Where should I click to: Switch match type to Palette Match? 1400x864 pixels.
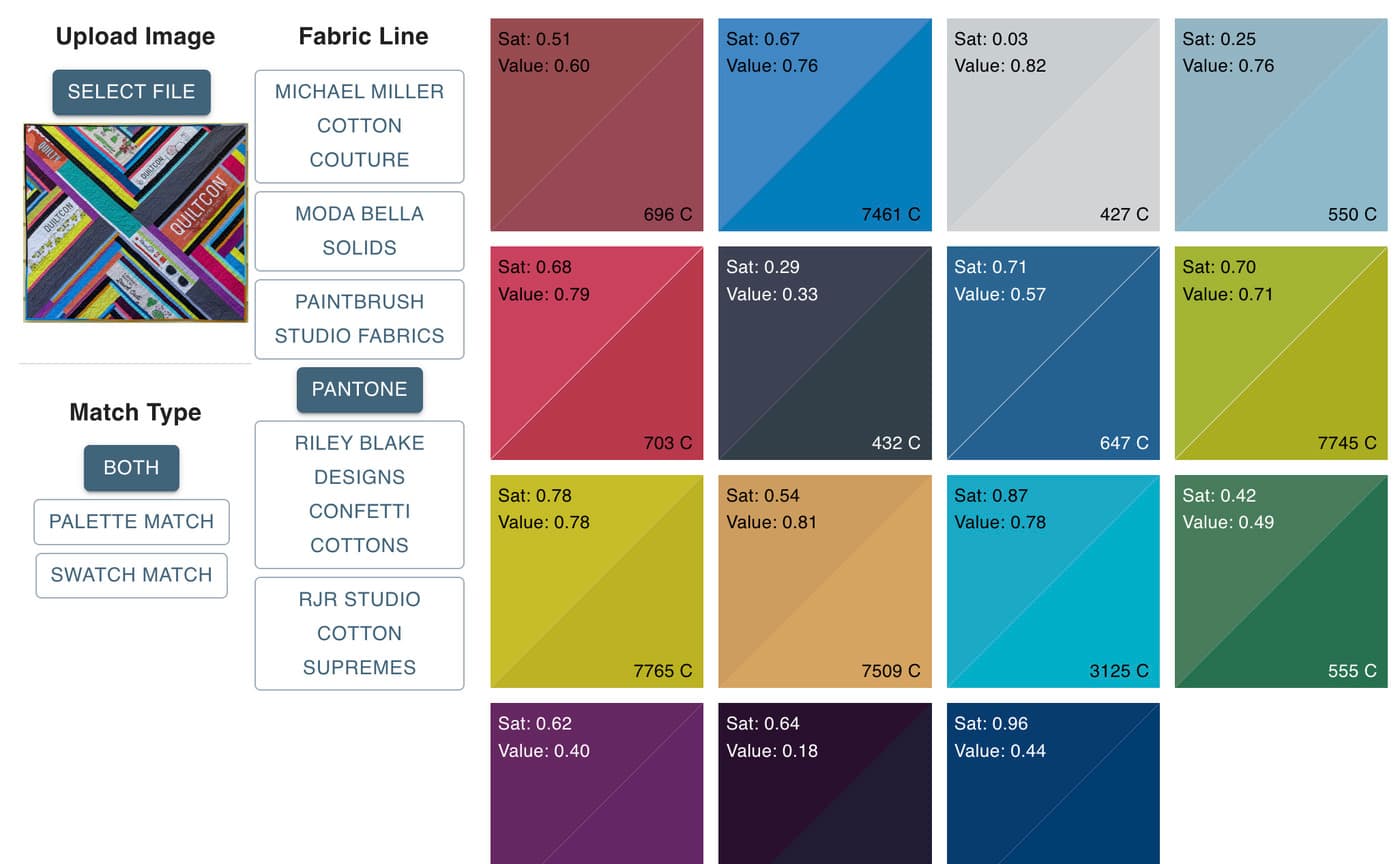pyautogui.click(x=131, y=522)
